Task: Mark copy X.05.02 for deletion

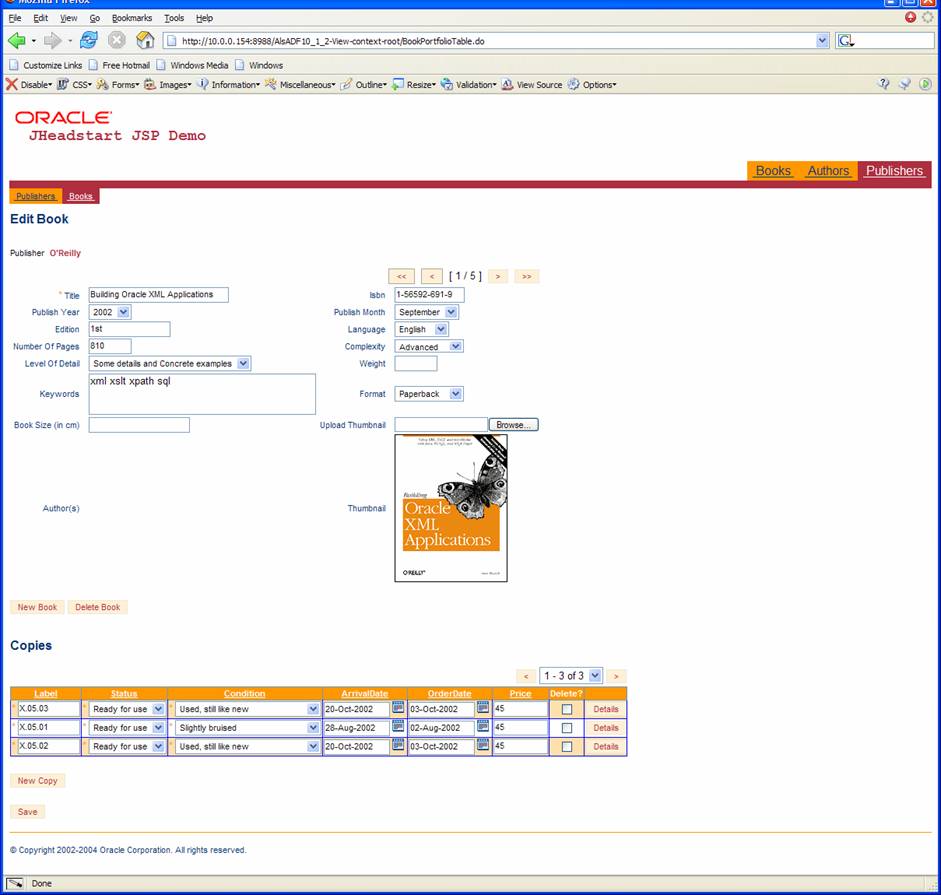Action: pos(567,747)
